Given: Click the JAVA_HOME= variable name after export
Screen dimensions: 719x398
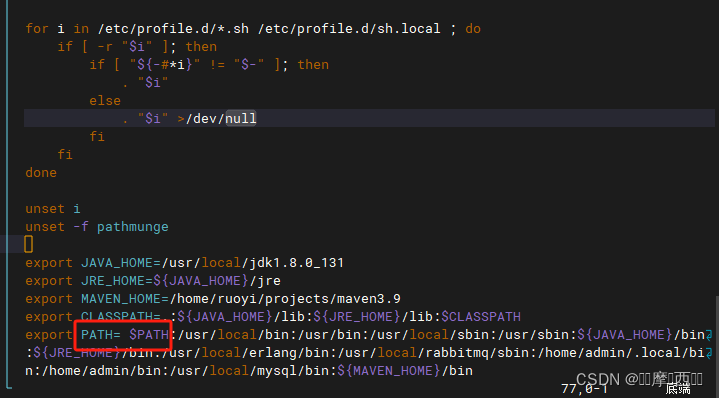Looking at the screenshot, I should point(121,263).
